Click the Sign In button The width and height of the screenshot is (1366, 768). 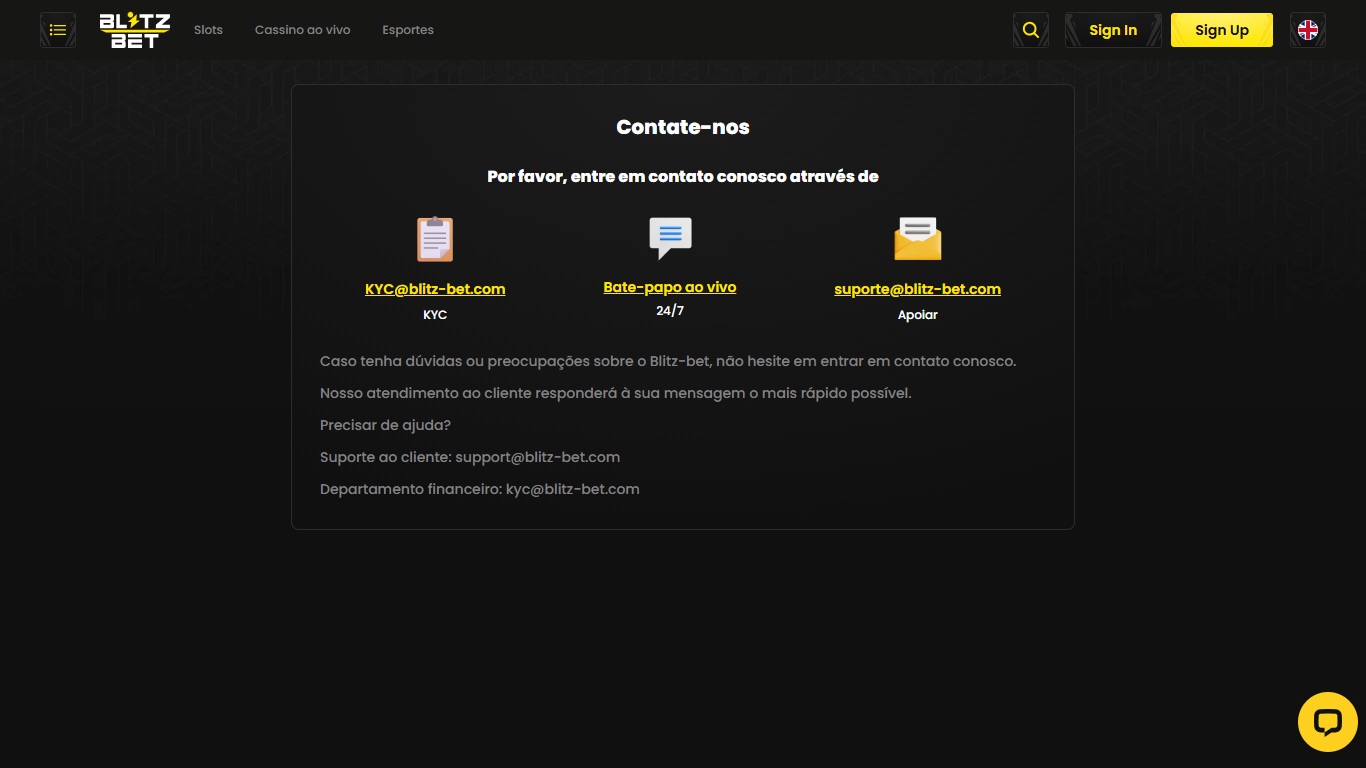pos(1112,30)
